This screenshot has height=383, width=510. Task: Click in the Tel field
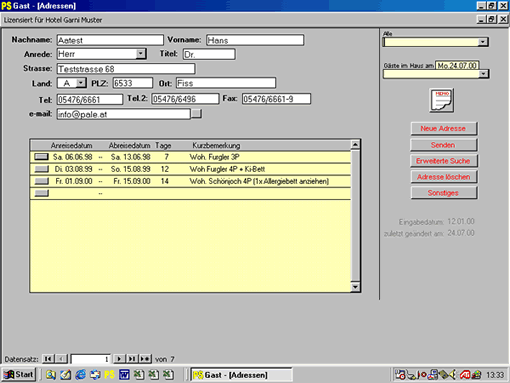pyautogui.click(x=90, y=99)
